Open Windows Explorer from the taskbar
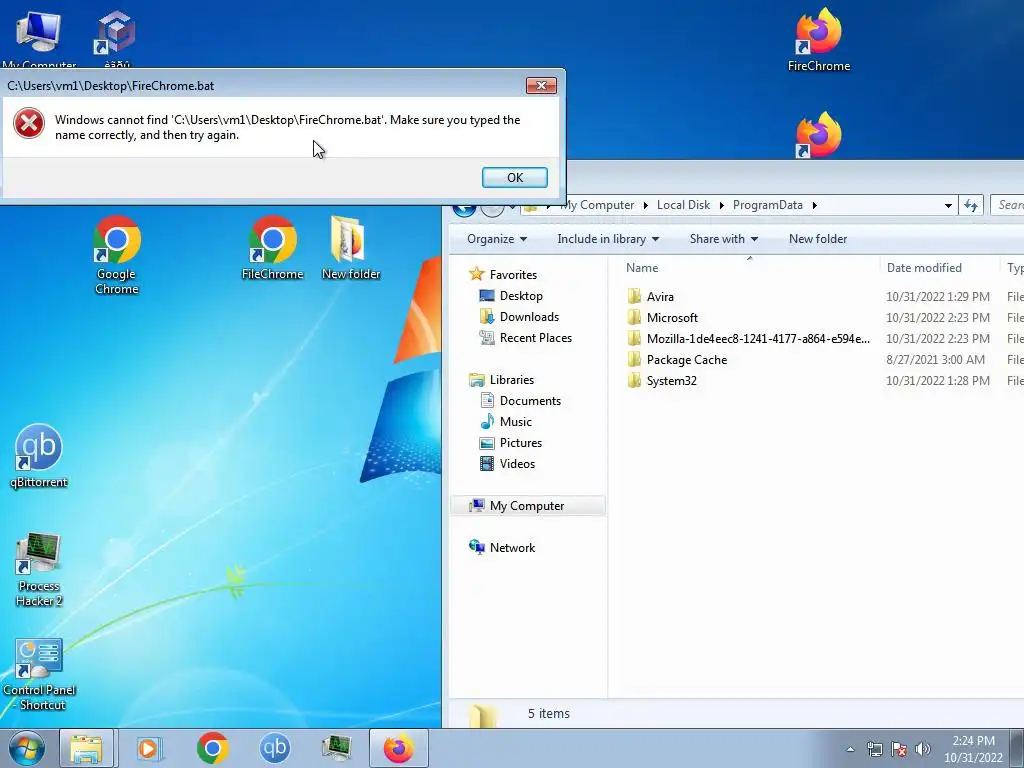Screen dimensions: 1024x768 86,748
